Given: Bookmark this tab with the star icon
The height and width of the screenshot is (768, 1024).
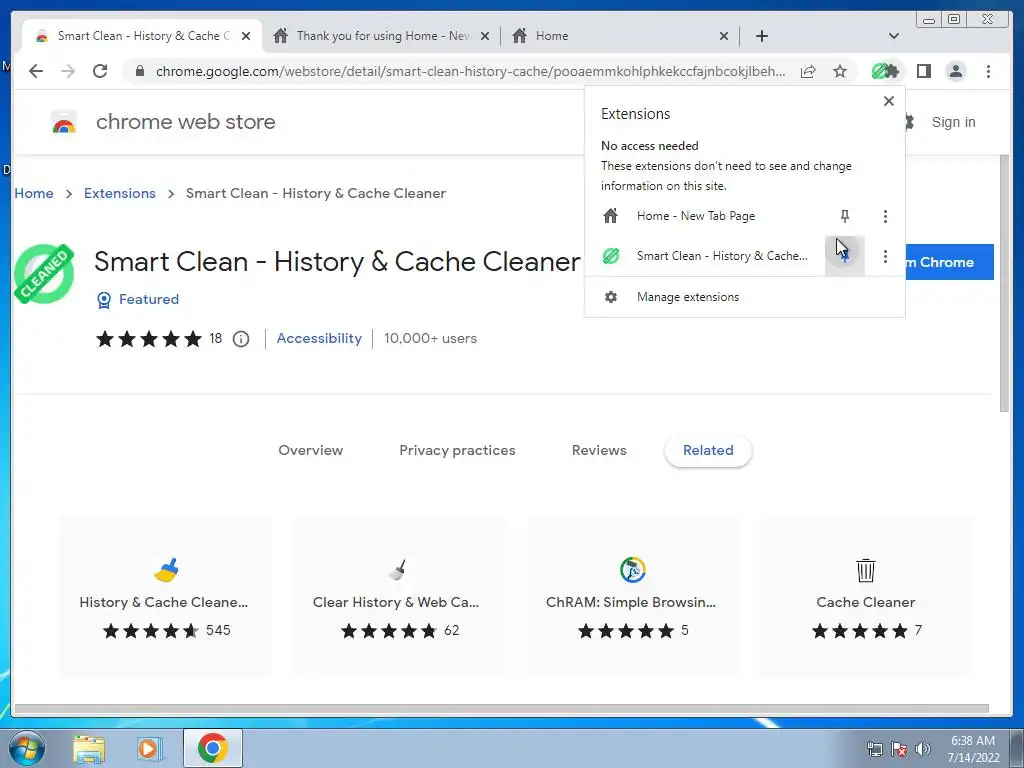Looking at the screenshot, I should click(840, 71).
